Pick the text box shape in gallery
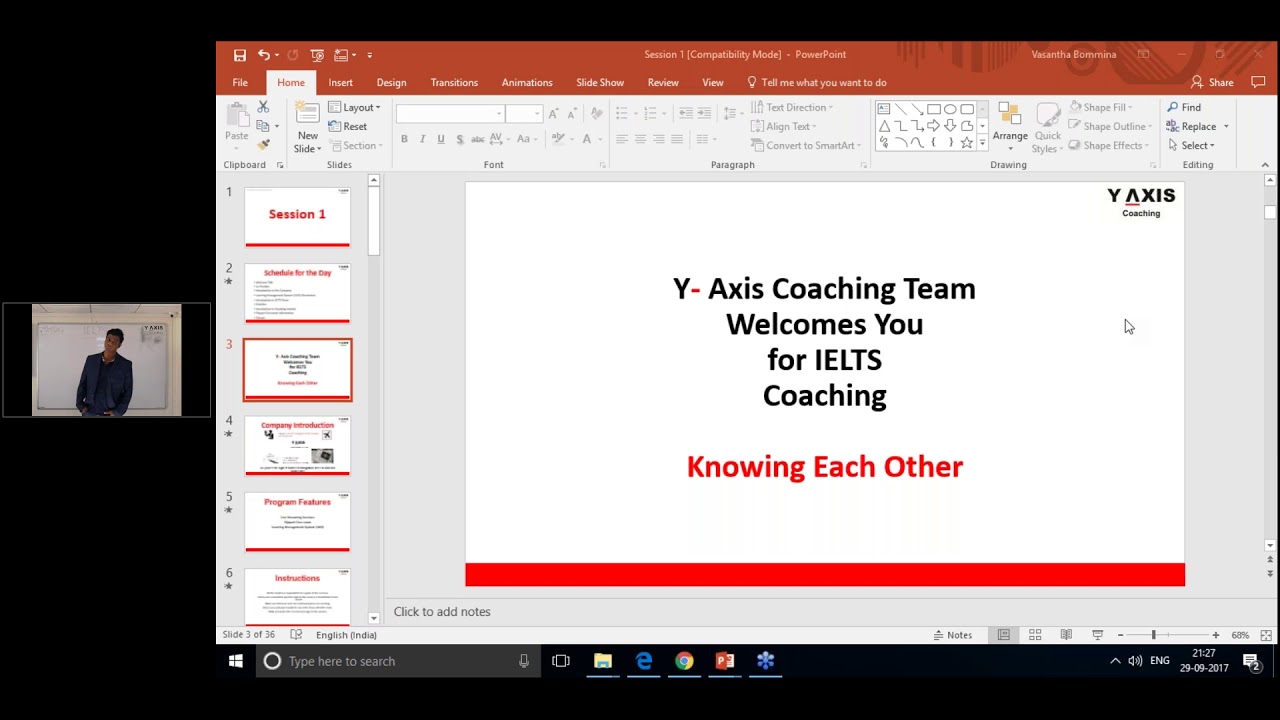Screen dimensions: 1280x720 click(884, 109)
